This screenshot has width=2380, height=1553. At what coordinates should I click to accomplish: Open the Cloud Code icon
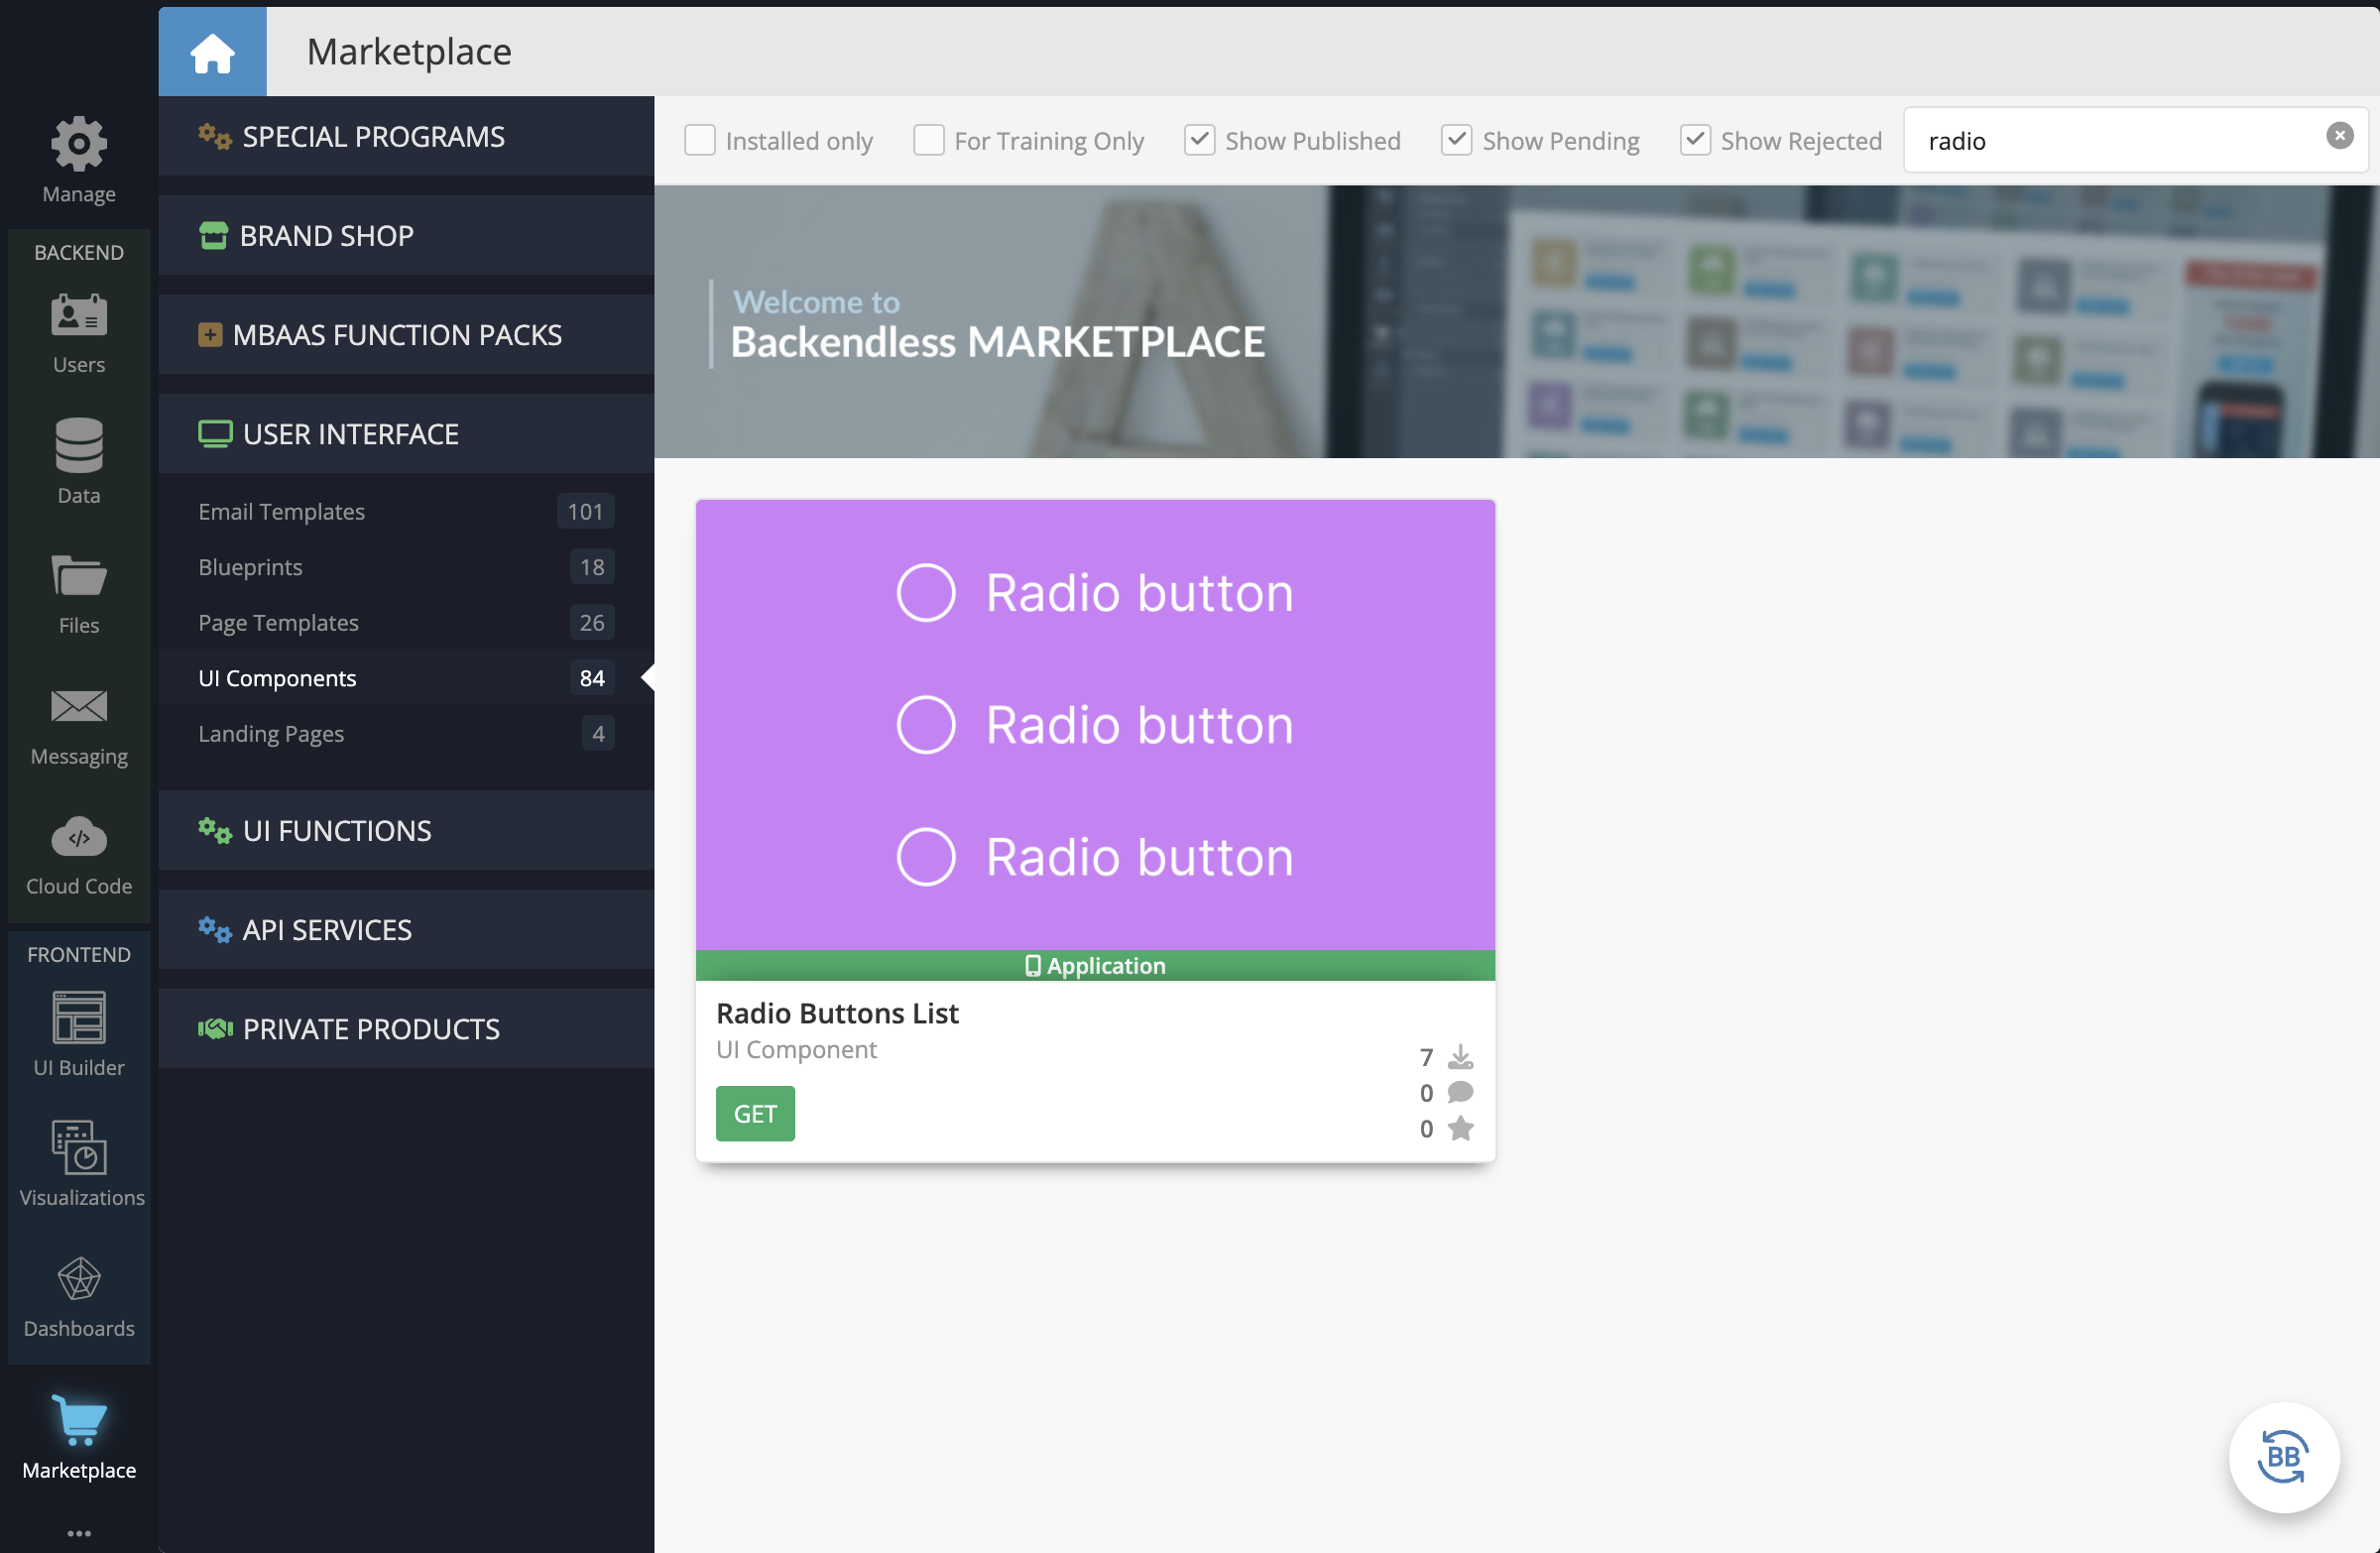pyautogui.click(x=79, y=837)
